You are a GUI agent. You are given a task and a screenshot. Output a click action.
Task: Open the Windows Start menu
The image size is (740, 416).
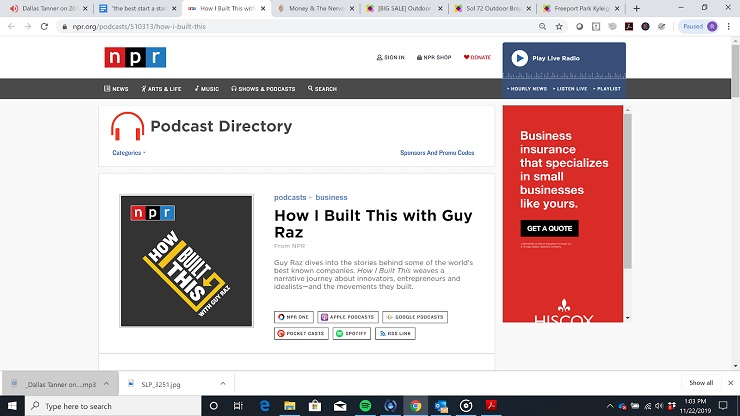[12, 406]
